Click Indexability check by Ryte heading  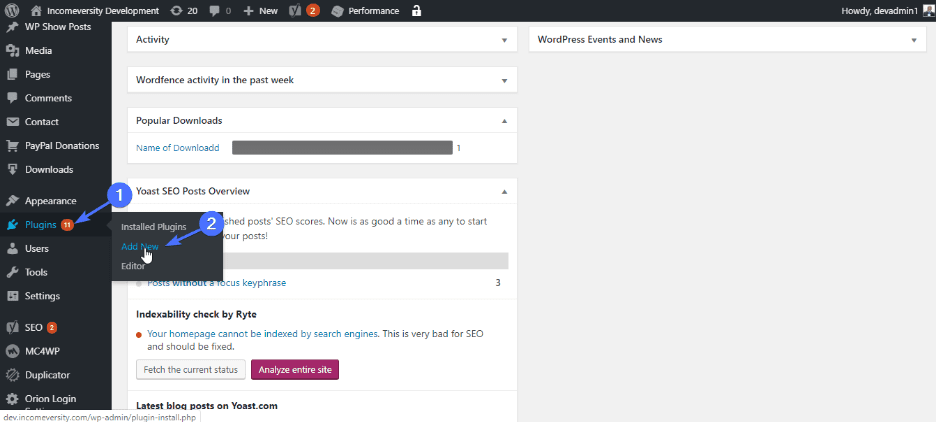click(x=196, y=314)
